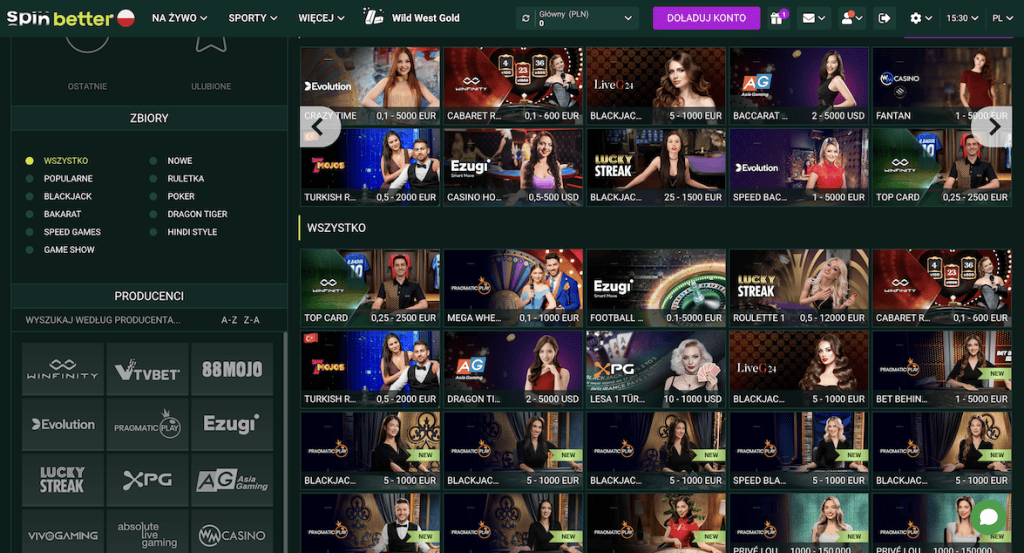The height and width of the screenshot is (553, 1024).
Task: Go to previous carousel slide
Action: pos(320,127)
